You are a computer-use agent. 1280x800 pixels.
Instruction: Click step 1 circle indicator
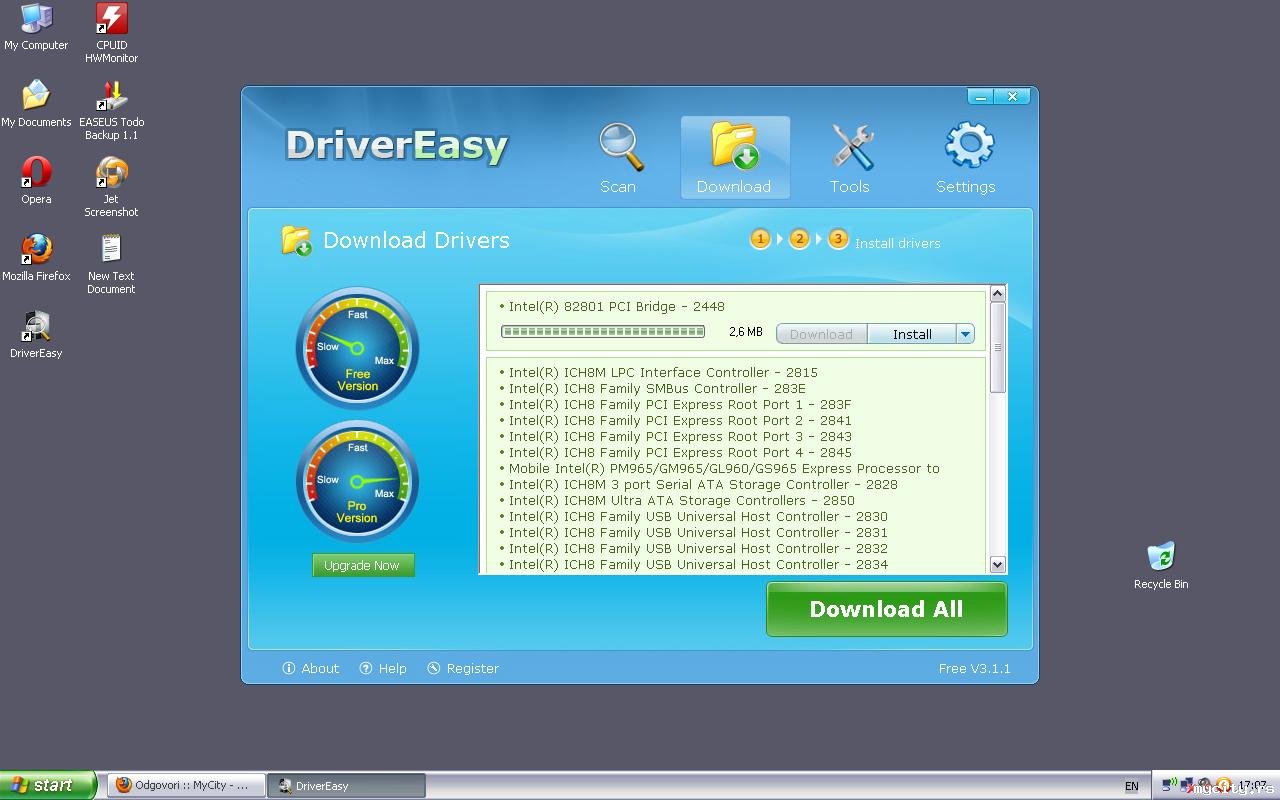tap(761, 239)
